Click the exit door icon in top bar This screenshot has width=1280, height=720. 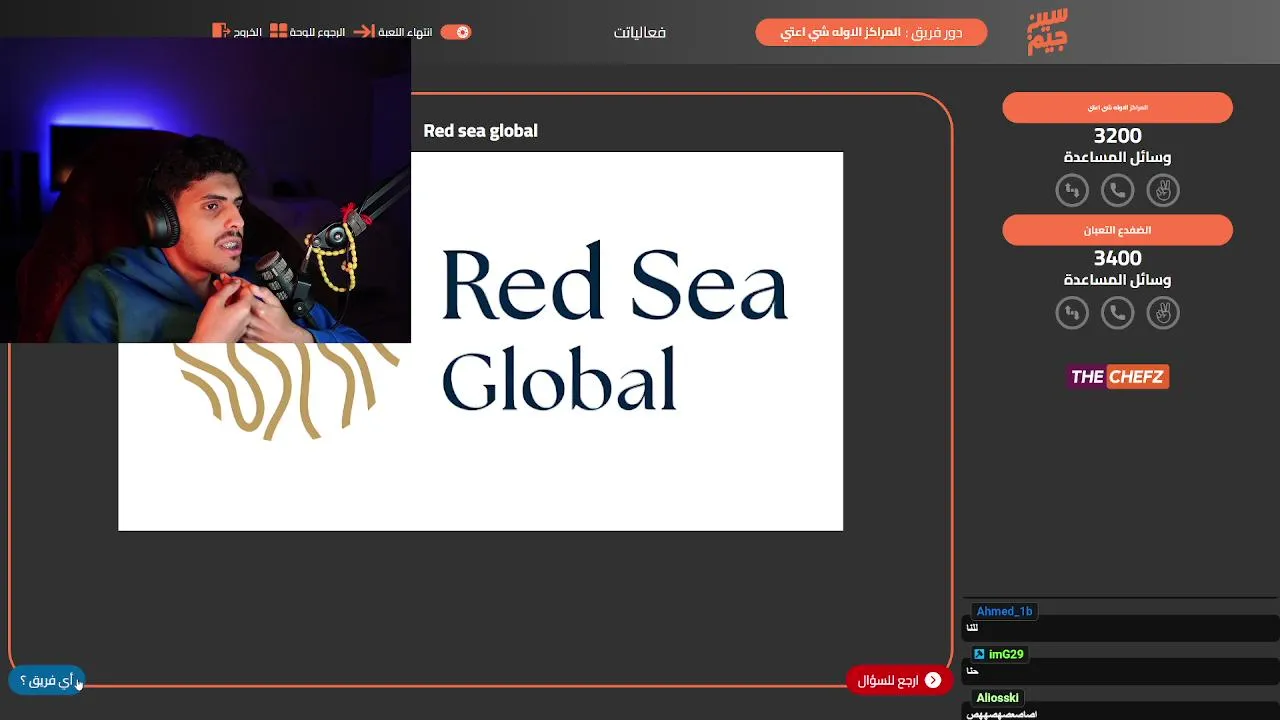coord(220,31)
